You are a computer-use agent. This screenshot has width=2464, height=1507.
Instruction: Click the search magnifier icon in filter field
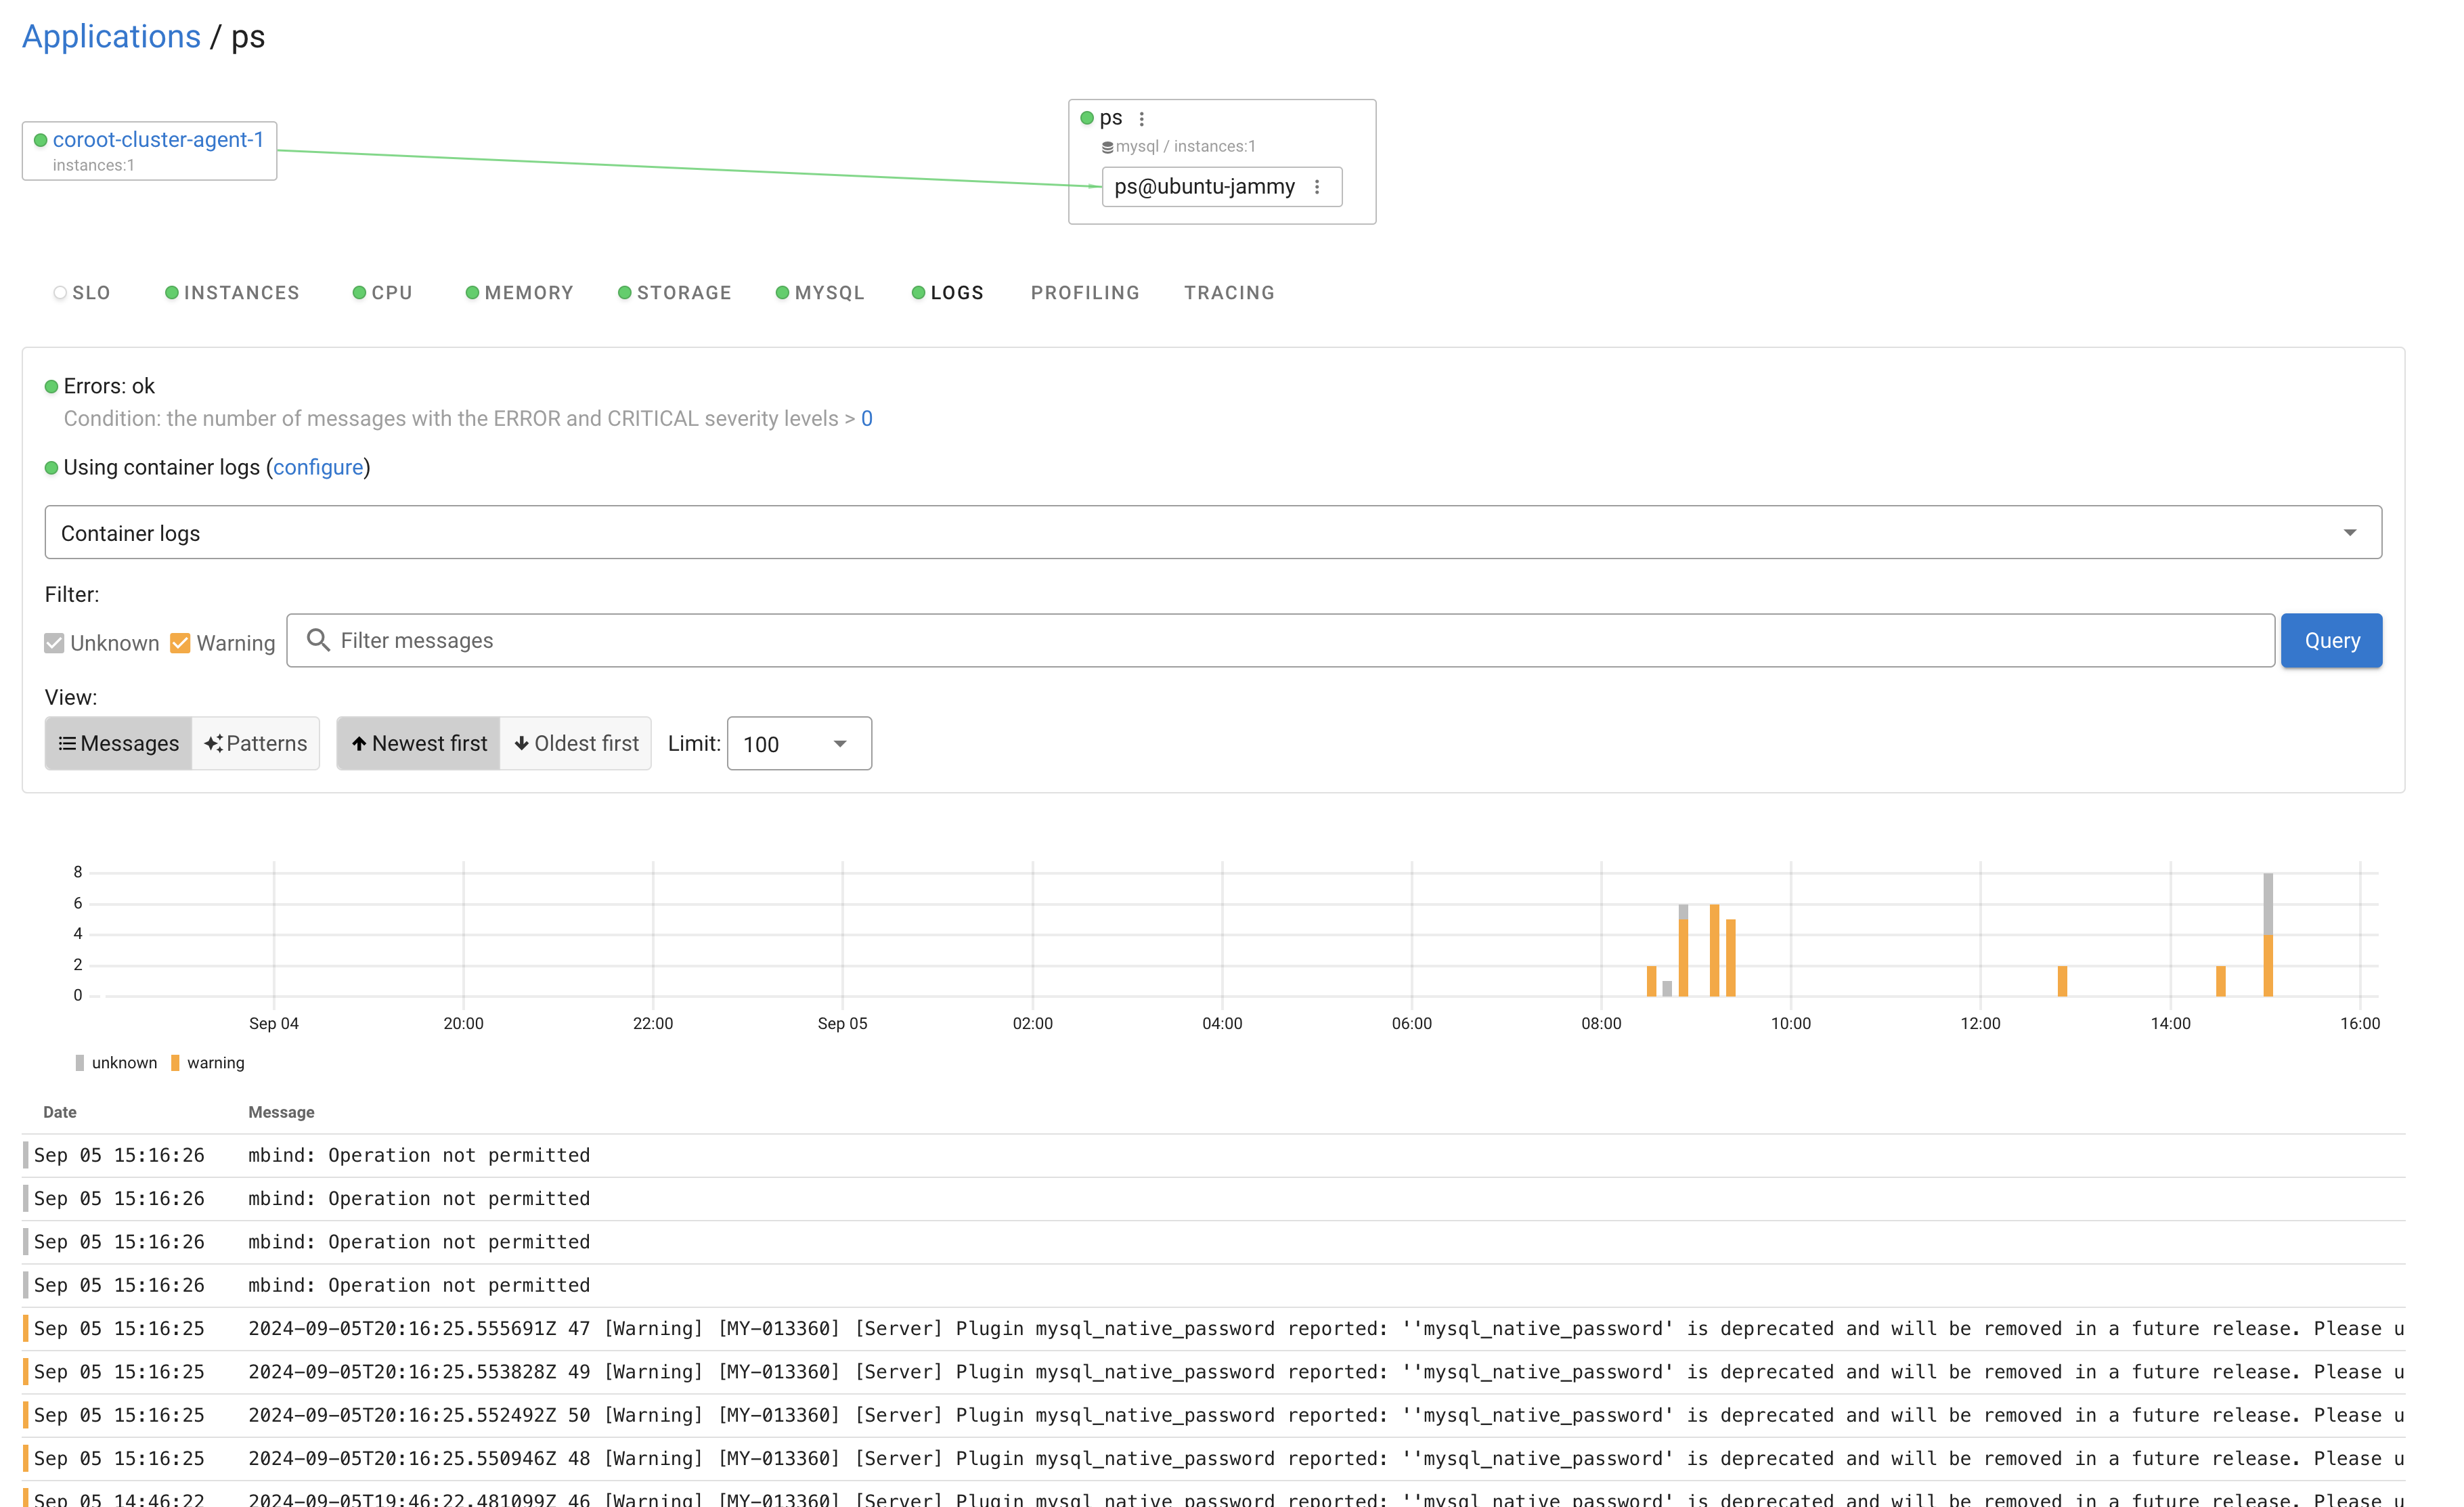pos(318,640)
